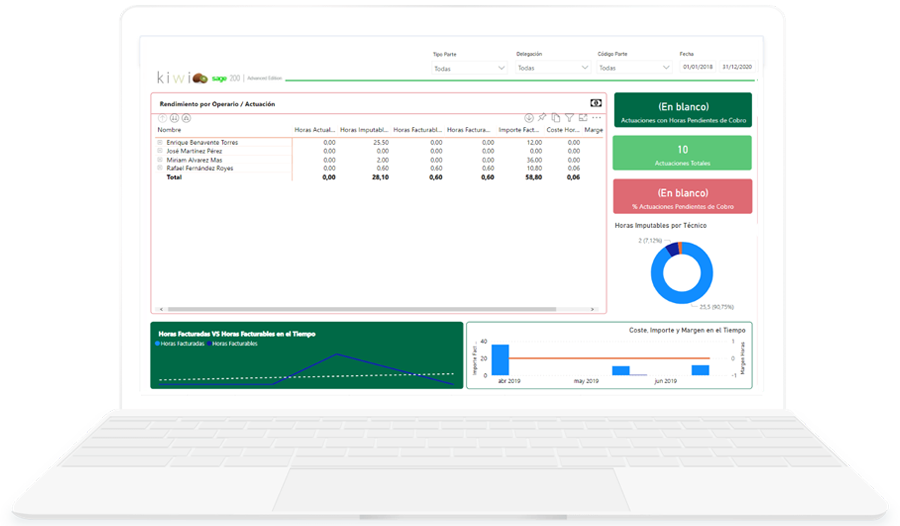Click the 25,50 value for Enrique Benavente
900x526 pixels.
point(381,142)
